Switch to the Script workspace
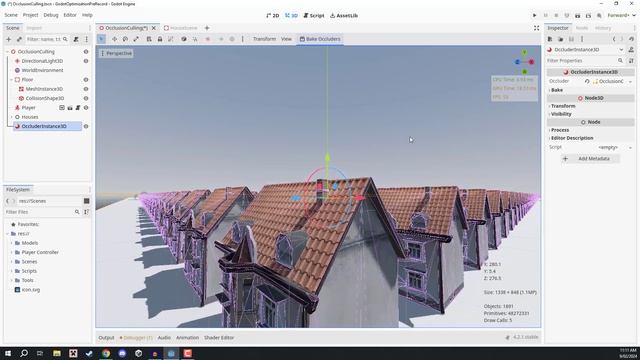The width and height of the screenshot is (640, 360). [x=313, y=16]
